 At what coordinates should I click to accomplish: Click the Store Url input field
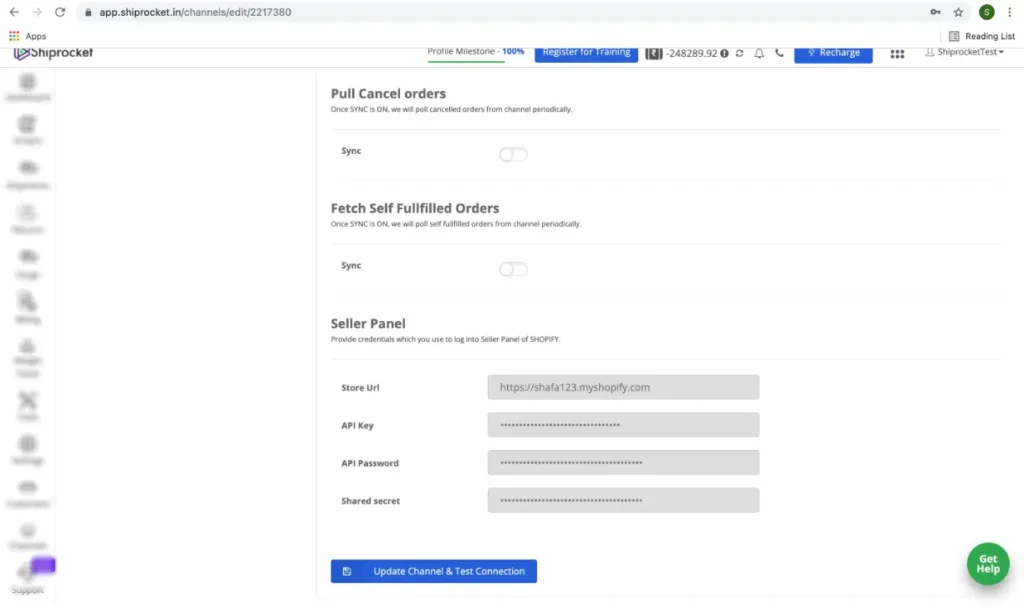623,387
